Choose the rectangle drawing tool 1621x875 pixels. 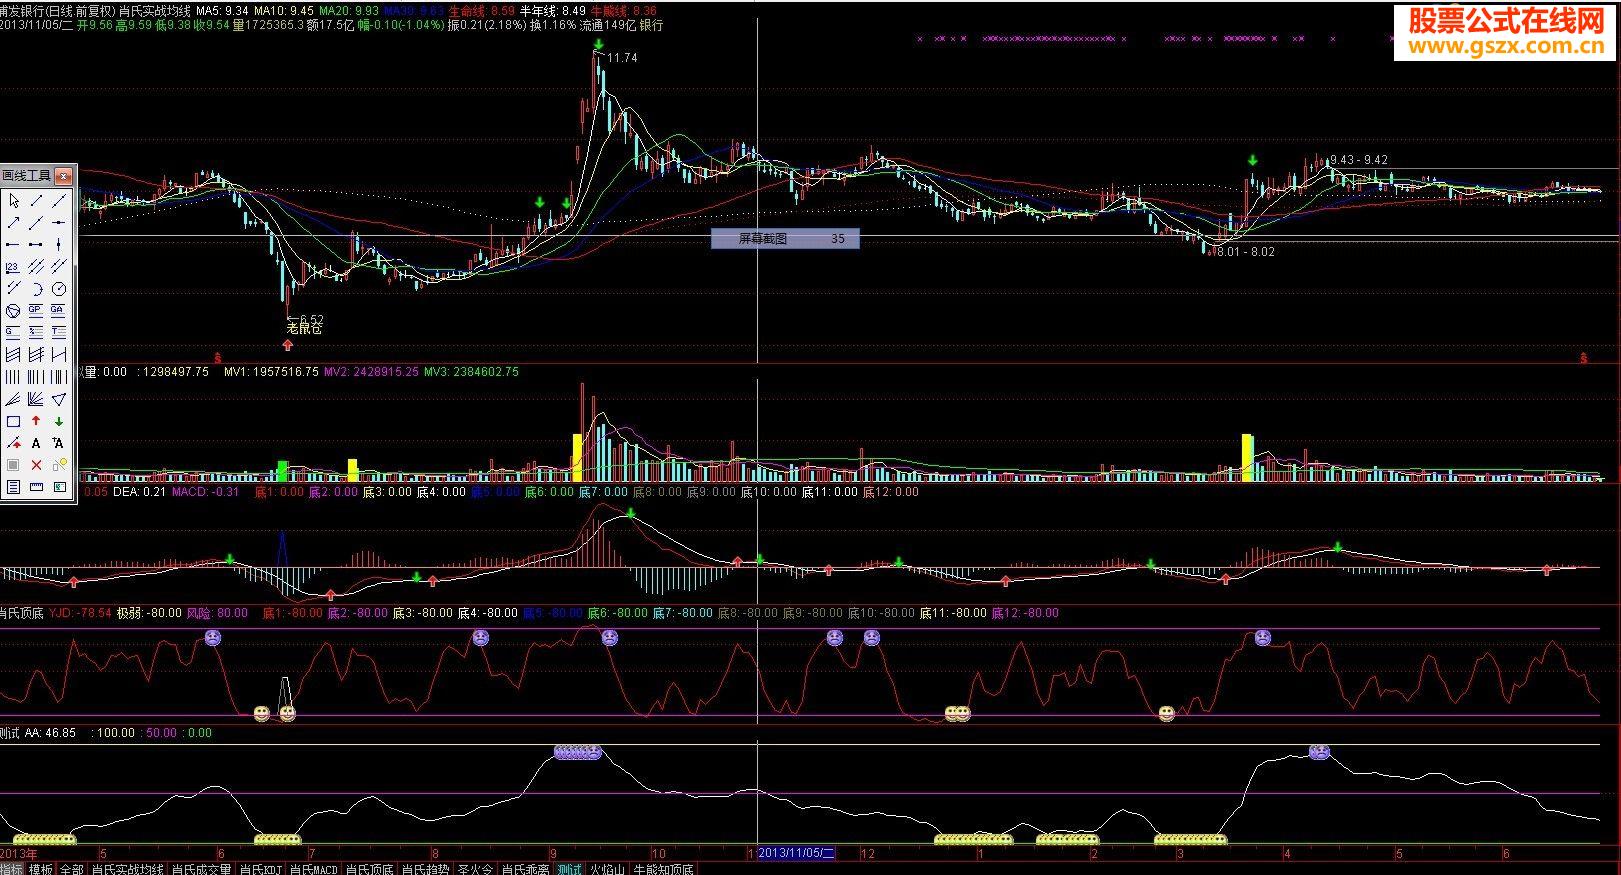click(x=14, y=422)
